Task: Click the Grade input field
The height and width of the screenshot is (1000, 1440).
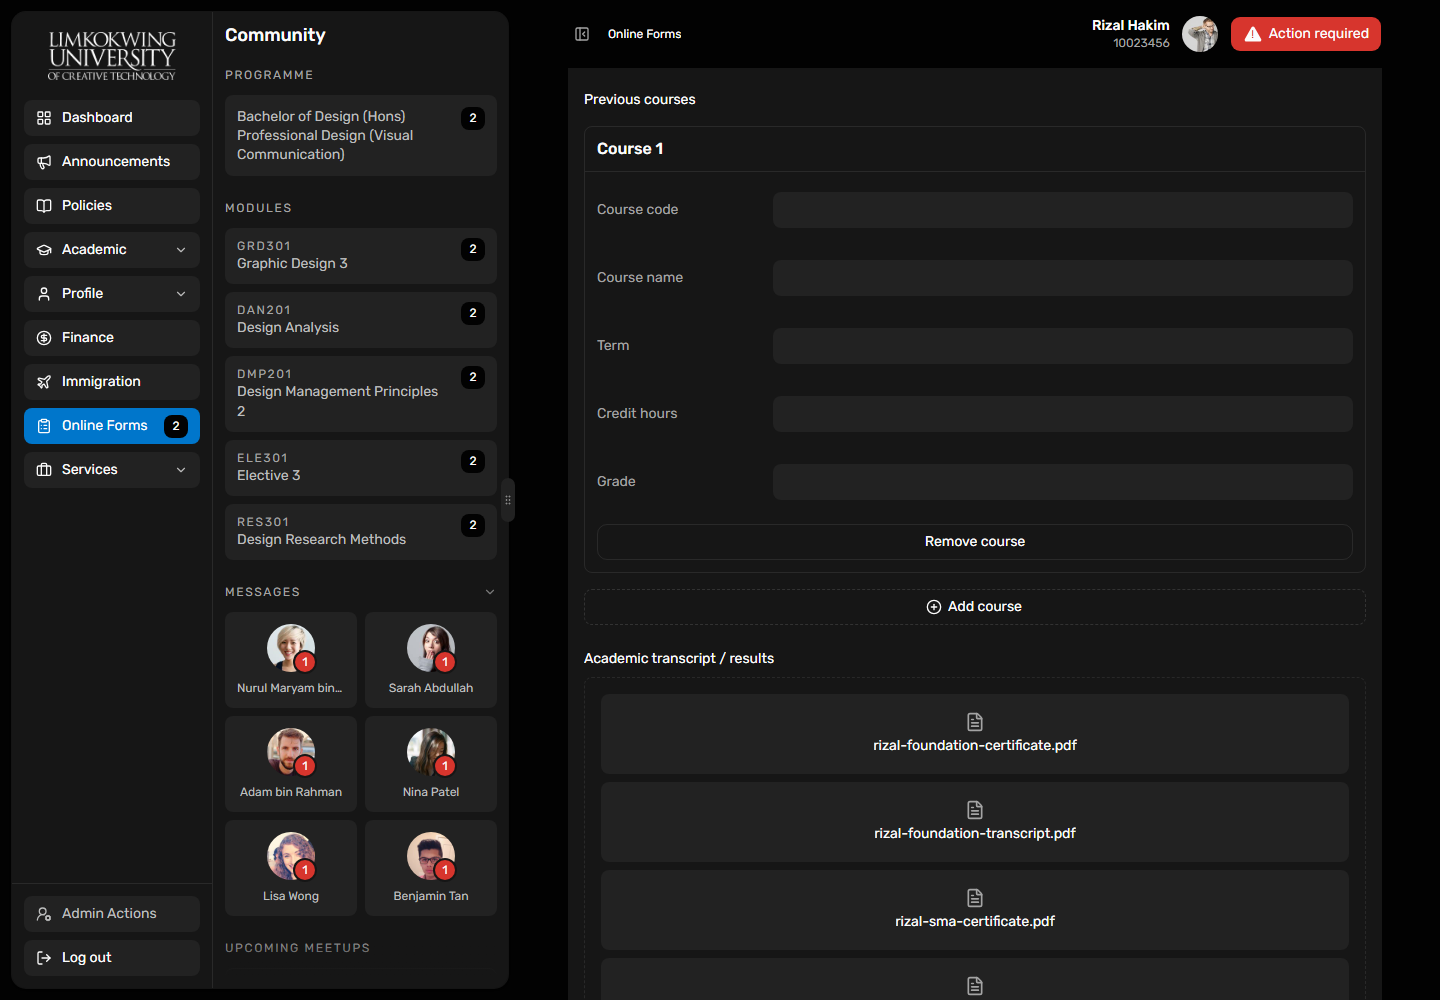Action: (1063, 482)
